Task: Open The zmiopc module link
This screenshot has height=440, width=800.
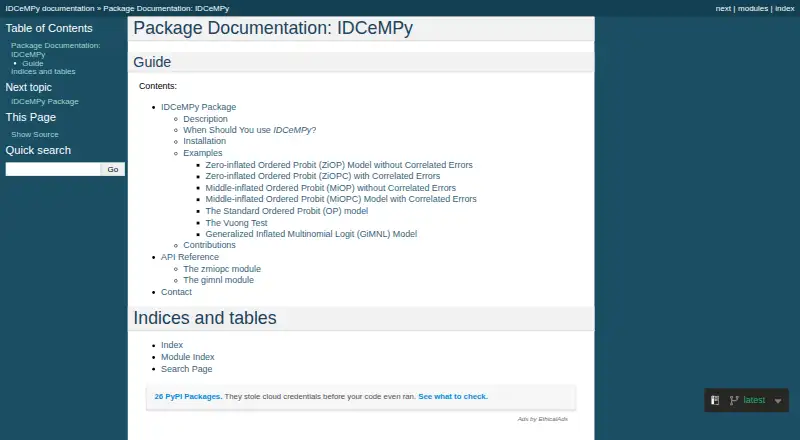Action: (222, 269)
